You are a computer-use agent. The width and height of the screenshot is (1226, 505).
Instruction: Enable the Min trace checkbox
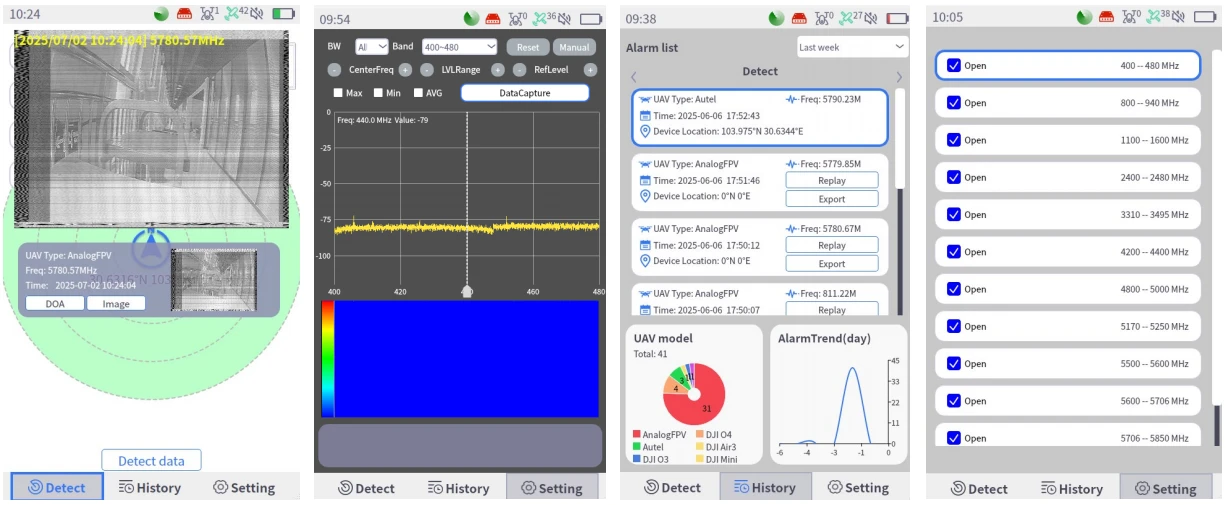point(379,93)
